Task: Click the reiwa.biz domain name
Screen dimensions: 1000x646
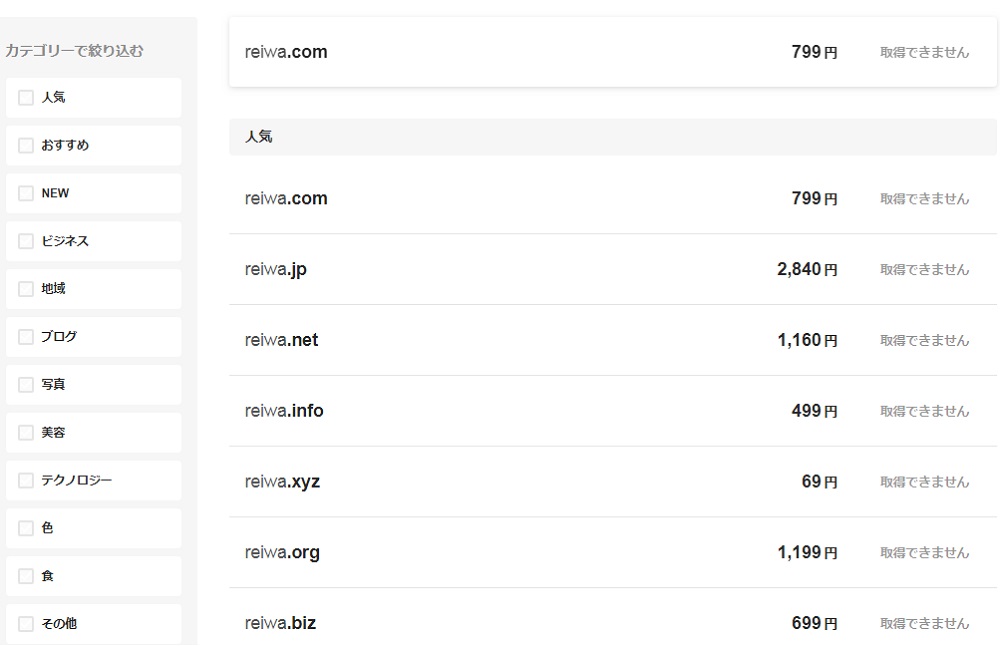Action: [x=280, y=623]
